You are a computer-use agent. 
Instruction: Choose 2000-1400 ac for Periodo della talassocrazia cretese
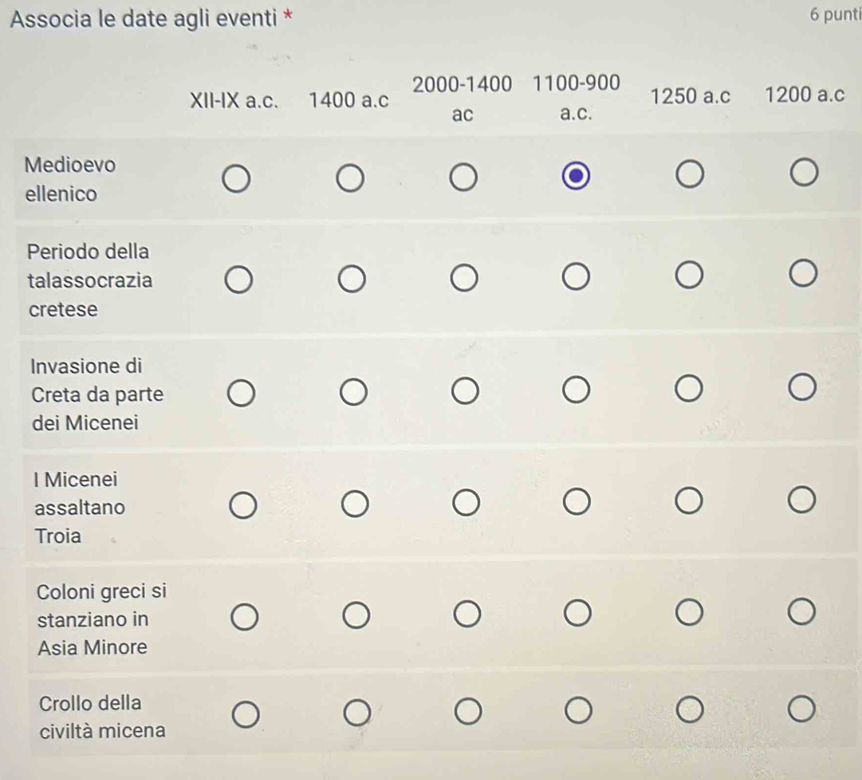(x=463, y=278)
